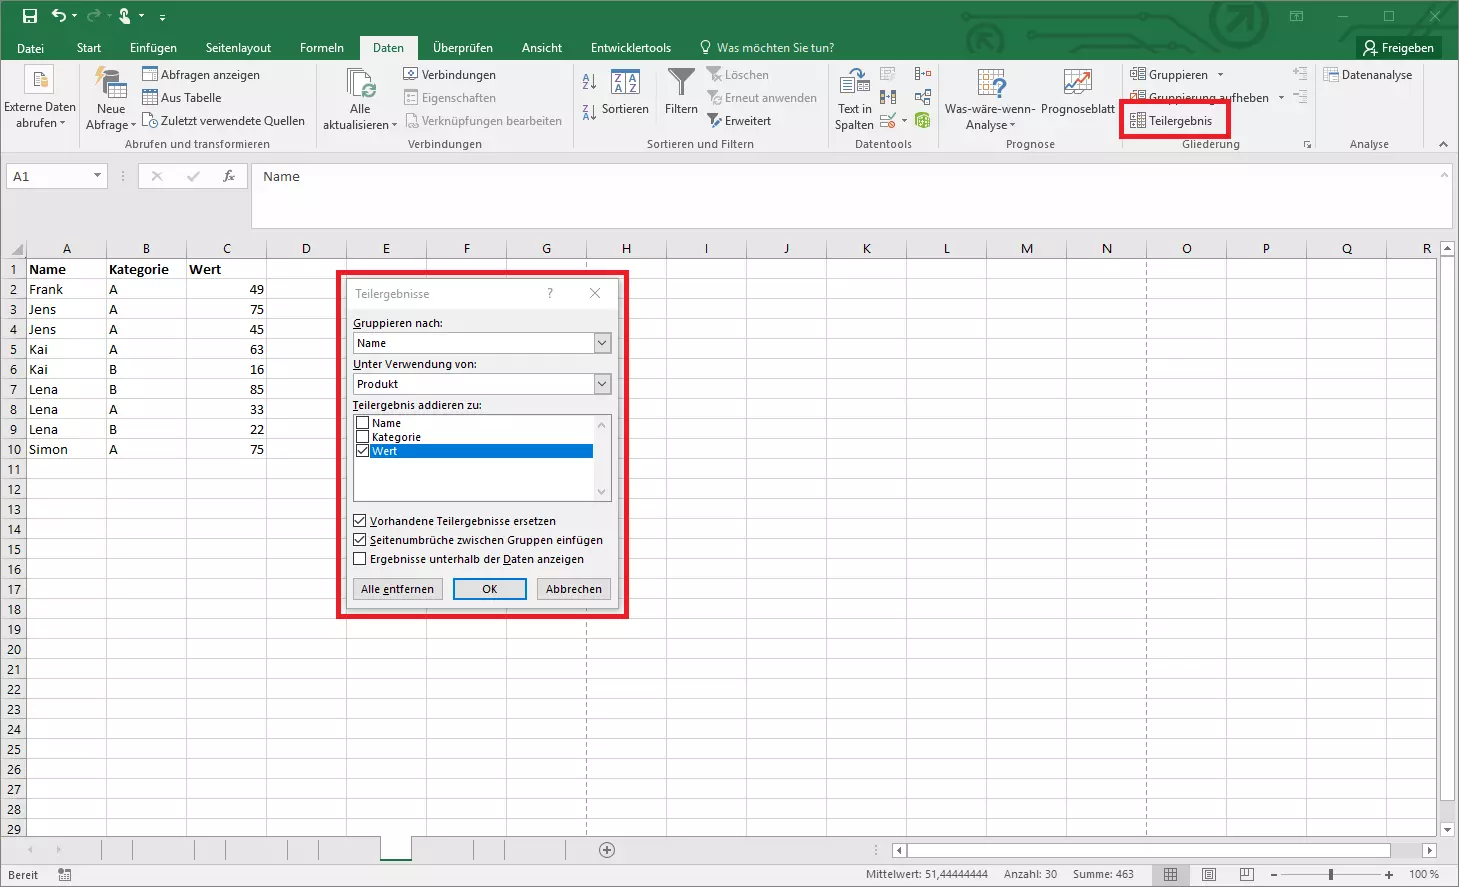Open Externe Daten abrufen
This screenshot has height=887, width=1459.
pos(39,100)
